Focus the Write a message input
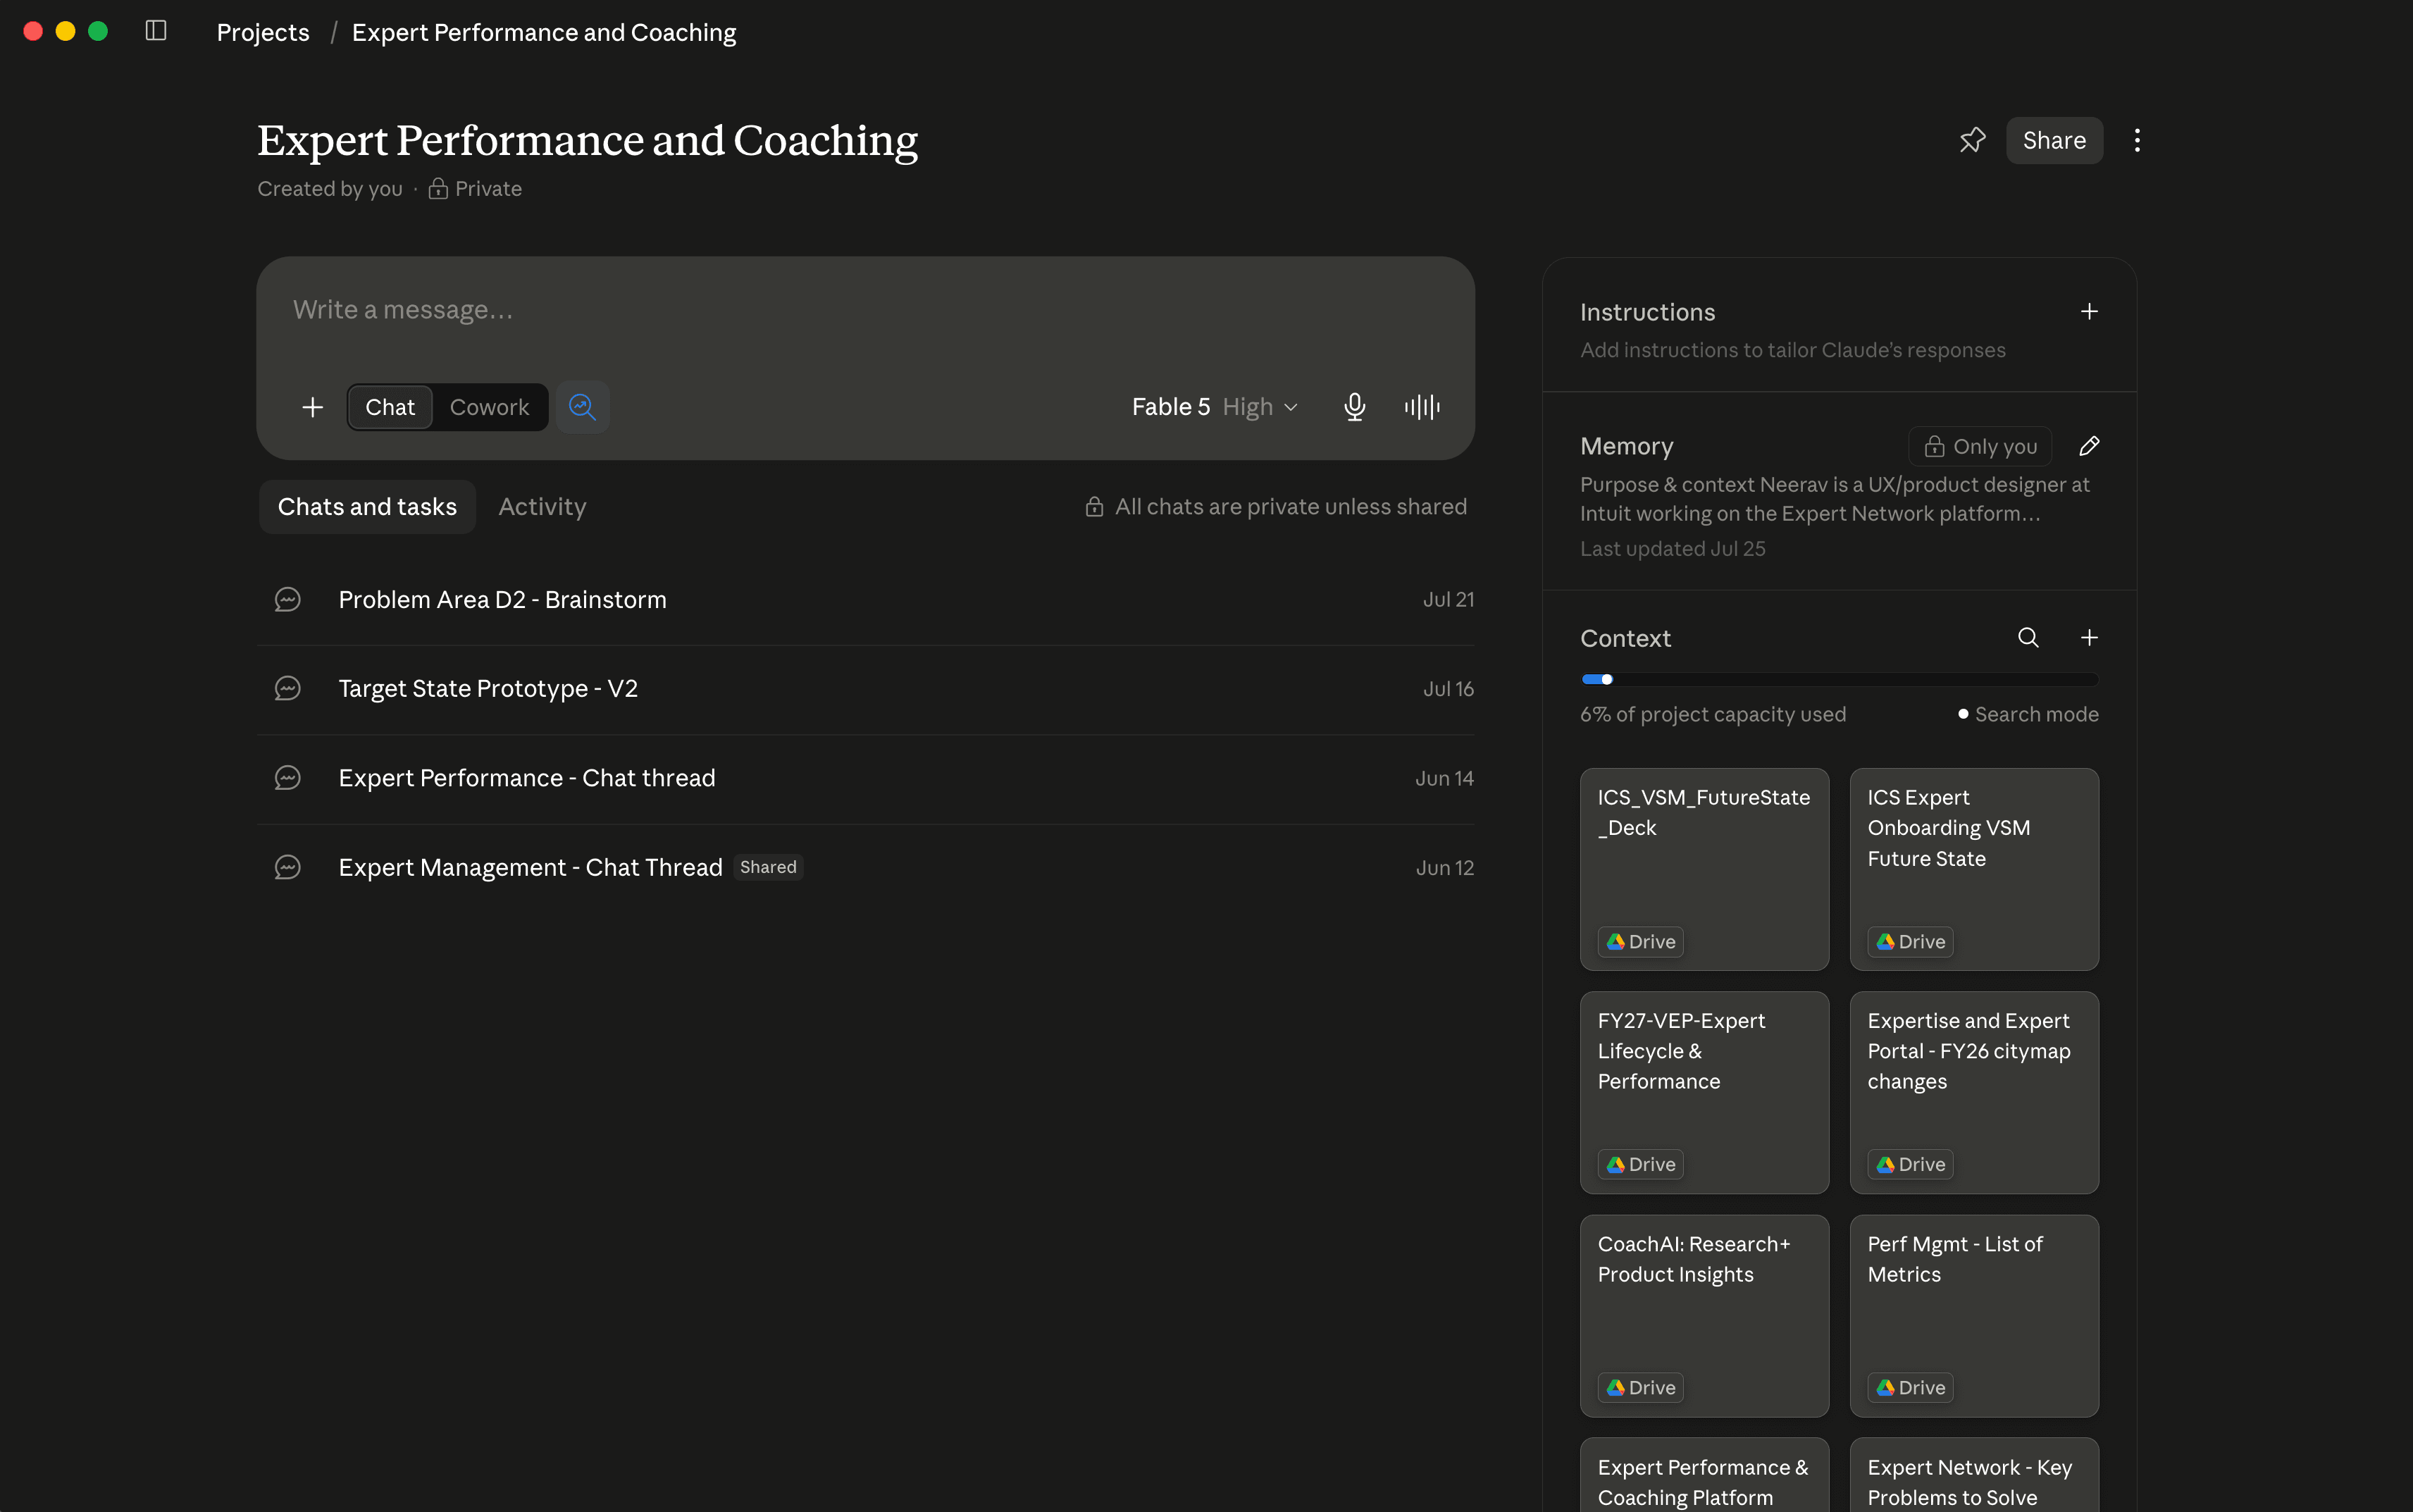Screen dimensions: 2413x1512 (866, 310)
